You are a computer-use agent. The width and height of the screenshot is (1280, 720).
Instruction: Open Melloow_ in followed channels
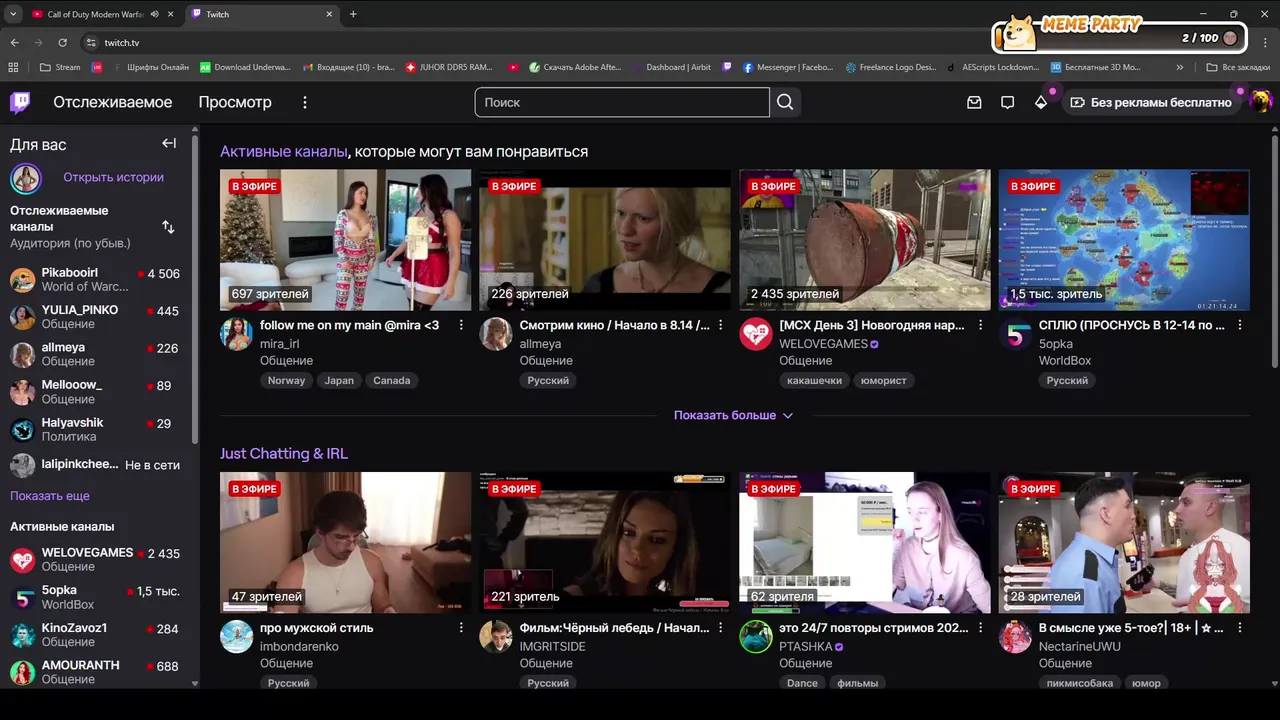click(95, 392)
